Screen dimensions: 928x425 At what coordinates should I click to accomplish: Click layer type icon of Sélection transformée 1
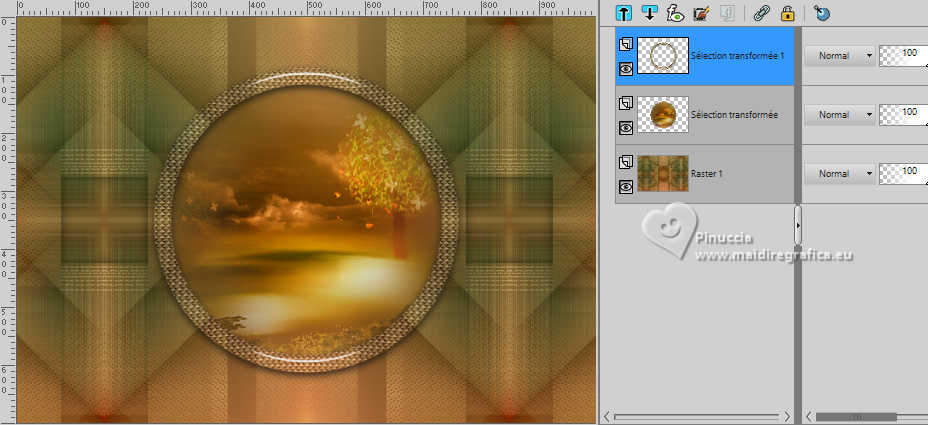pyautogui.click(x=626, y=44)
